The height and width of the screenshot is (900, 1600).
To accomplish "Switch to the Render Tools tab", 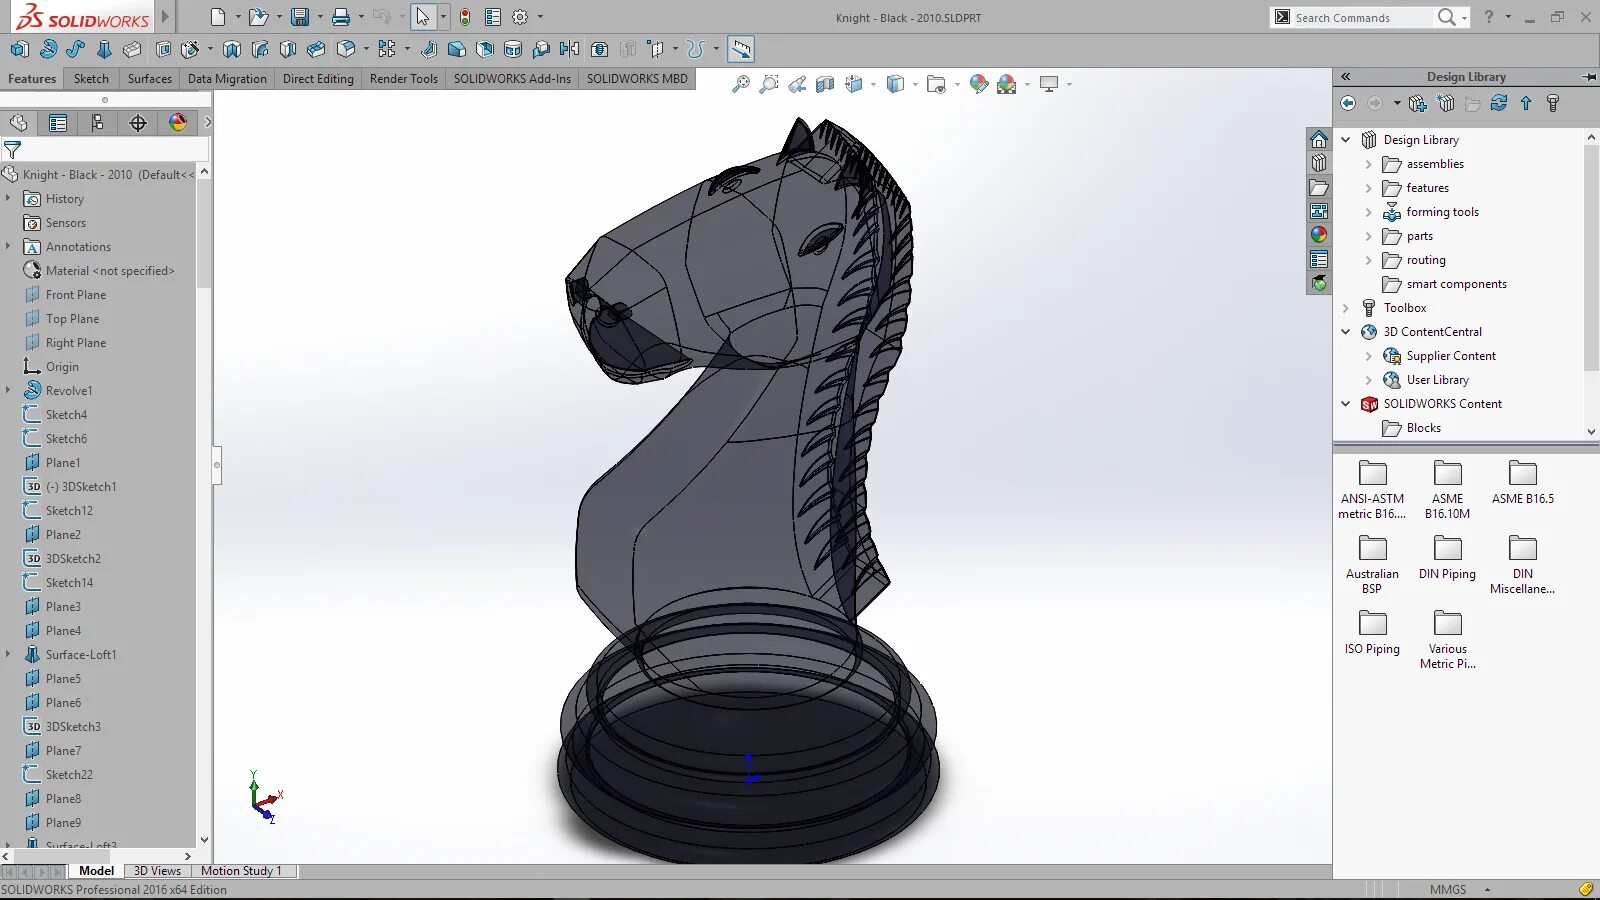I will pos(404,79).
